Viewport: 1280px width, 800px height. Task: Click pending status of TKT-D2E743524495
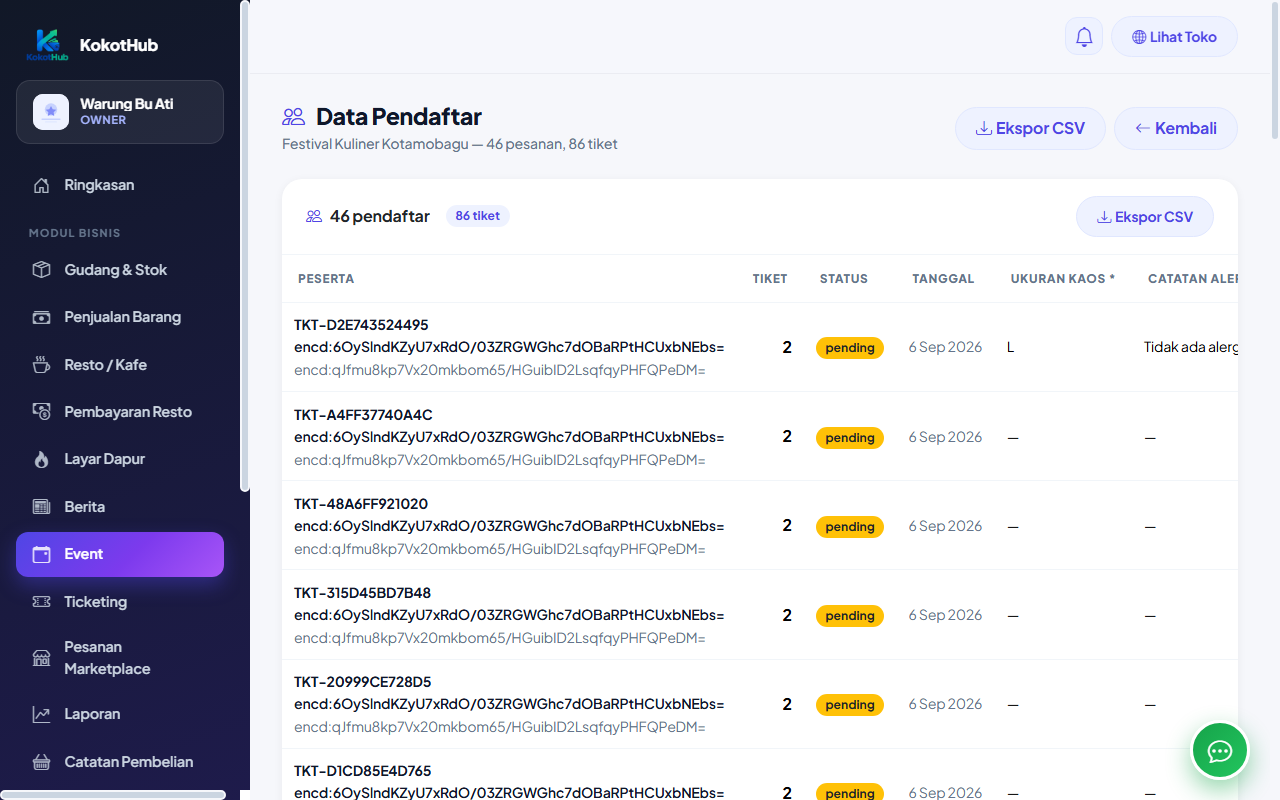coord(850,348)
